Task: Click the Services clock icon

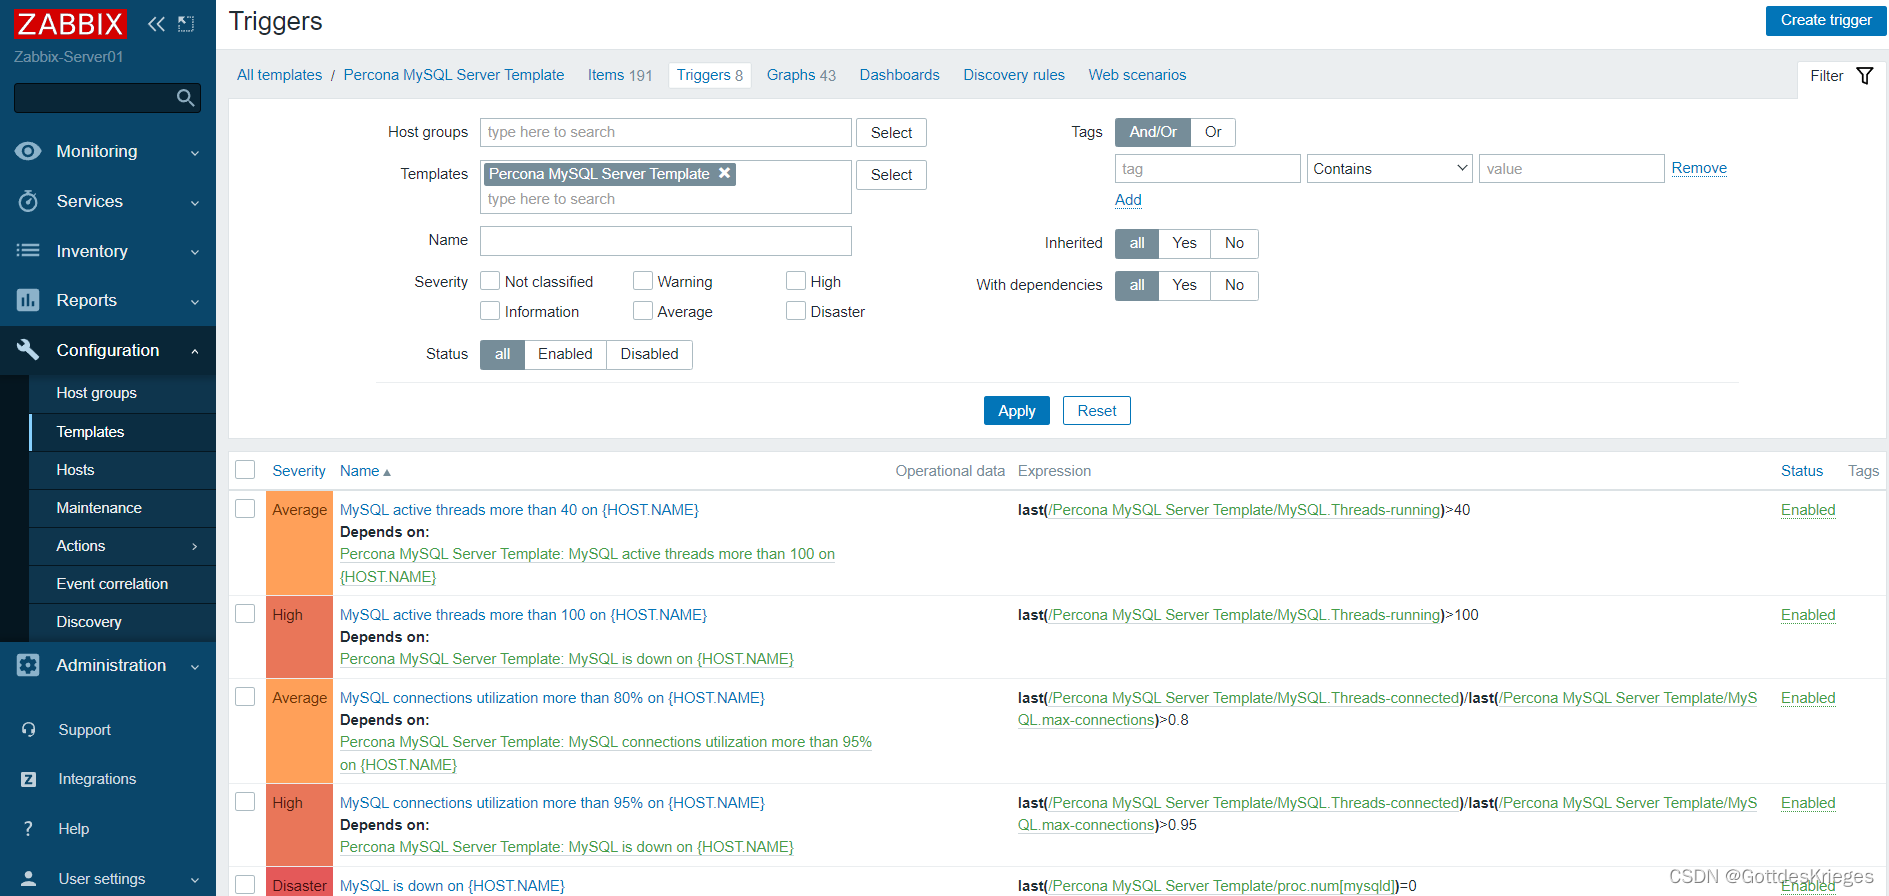Action: pos(28,201)
